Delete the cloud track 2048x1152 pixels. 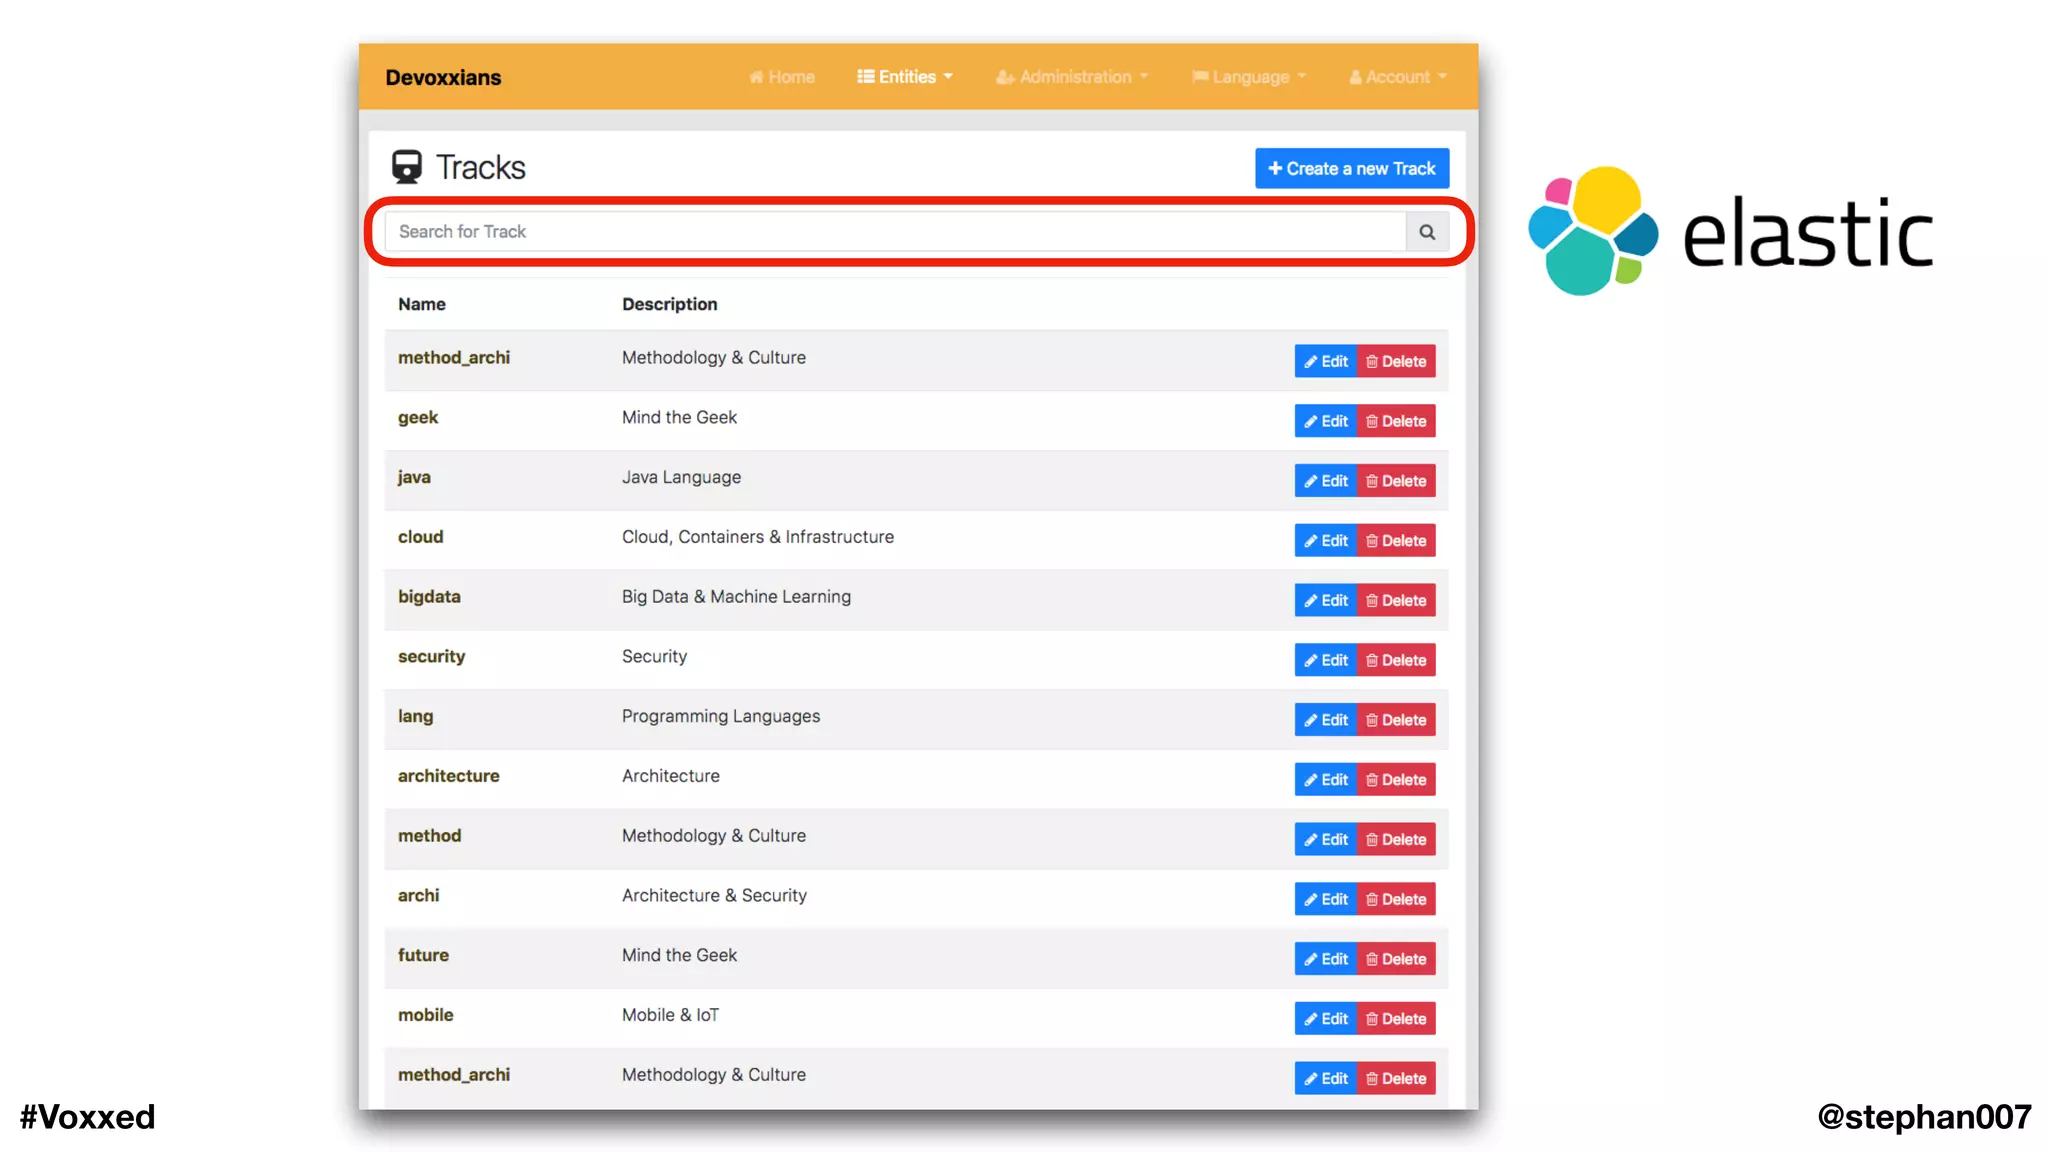coord(1396,541)
